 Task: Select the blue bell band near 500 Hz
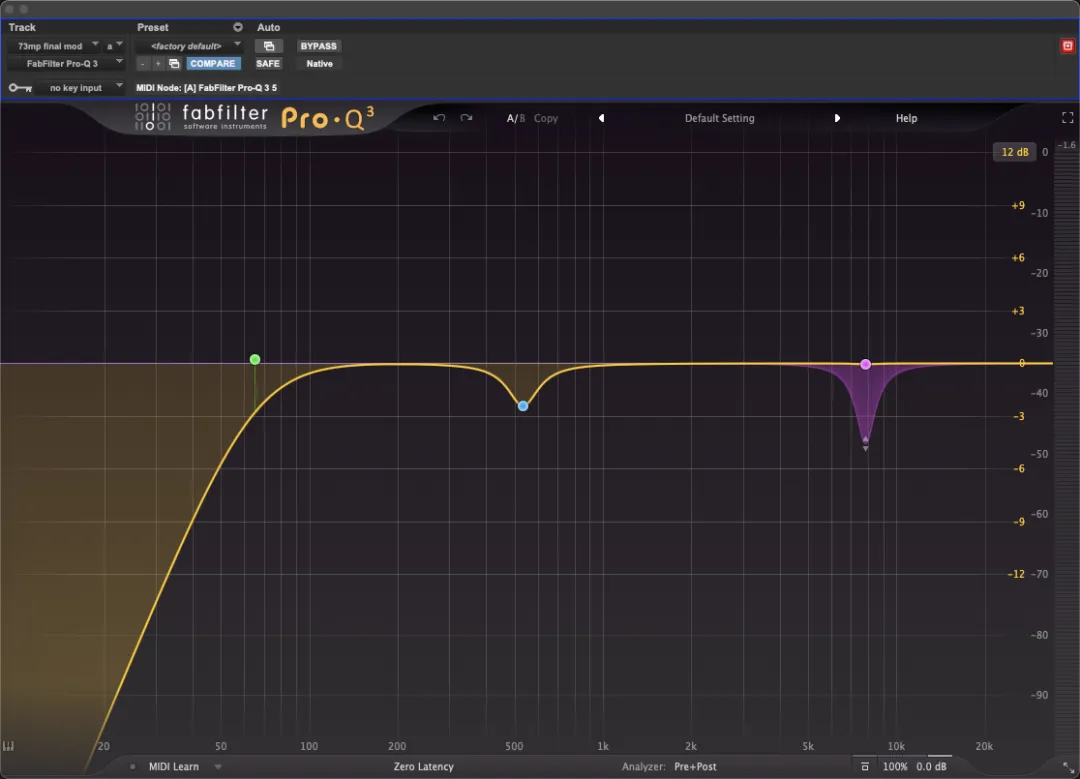[x=523, y=406]
